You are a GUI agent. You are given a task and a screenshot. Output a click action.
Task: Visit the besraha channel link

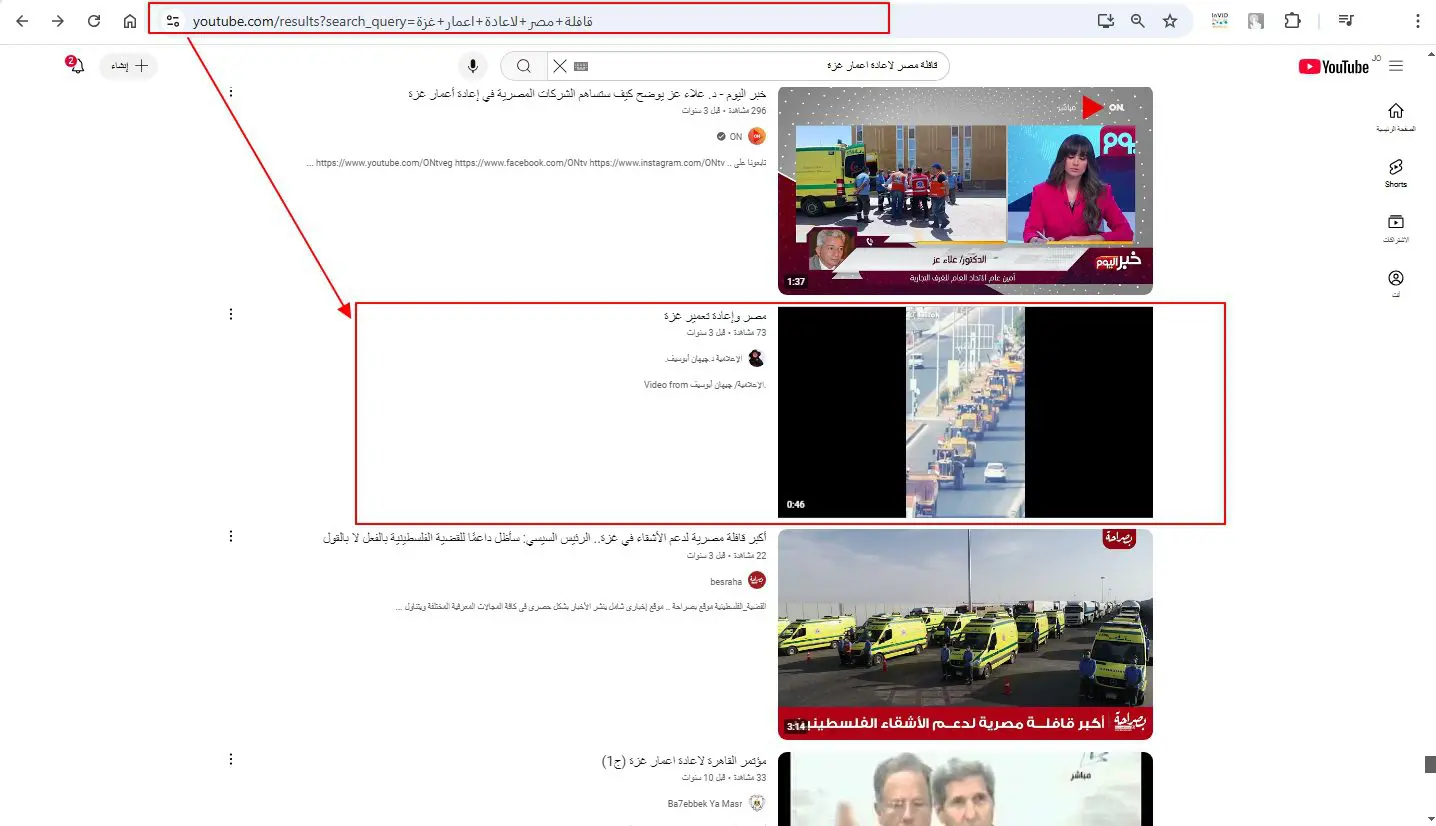coord(727,581)
